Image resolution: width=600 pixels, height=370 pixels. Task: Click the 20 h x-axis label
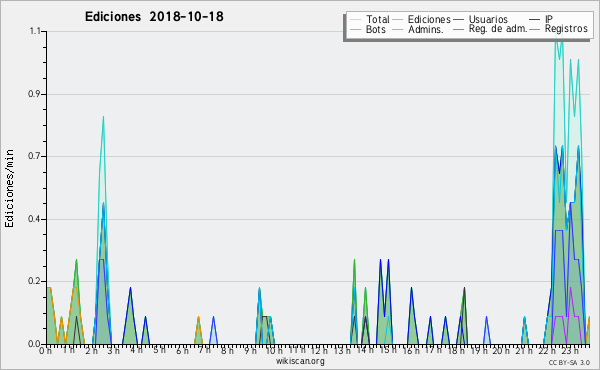pyautogui.click(x=501, y=351)
